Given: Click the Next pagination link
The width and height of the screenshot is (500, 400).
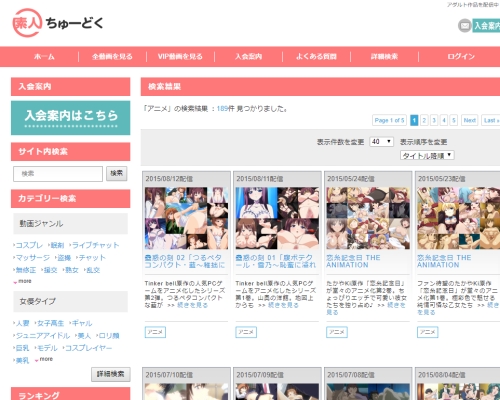Looking at the screenshot, I should (470, 120).
